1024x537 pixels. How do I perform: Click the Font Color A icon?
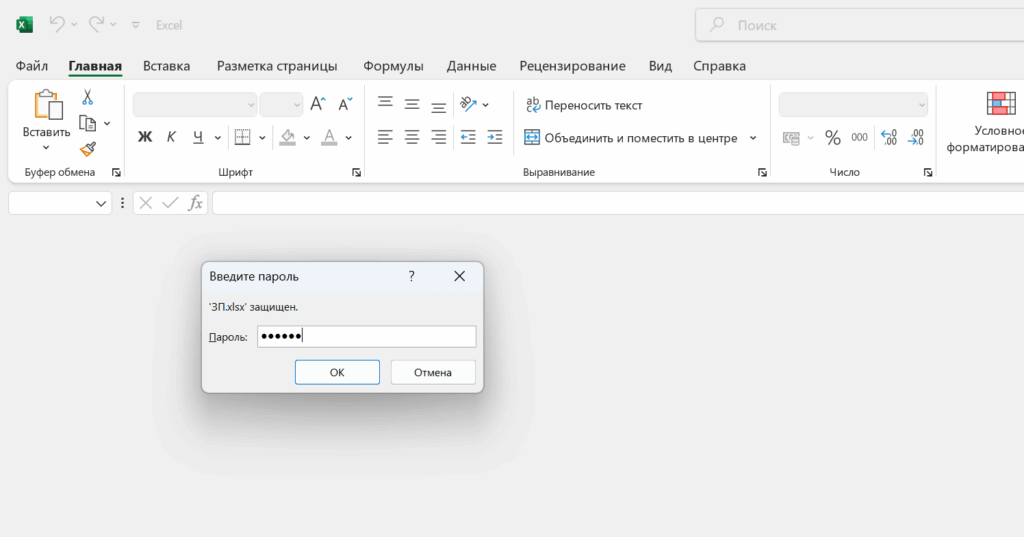pyautogui.click(x=329, y=137)
